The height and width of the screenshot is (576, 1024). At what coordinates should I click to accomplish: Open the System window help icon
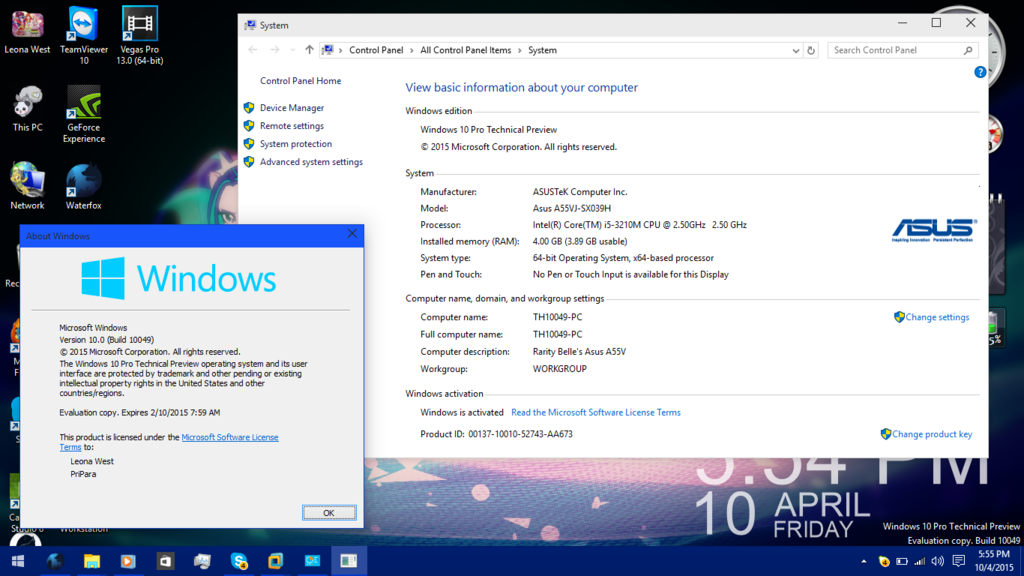pyautogui.click(x=980, y=72)
